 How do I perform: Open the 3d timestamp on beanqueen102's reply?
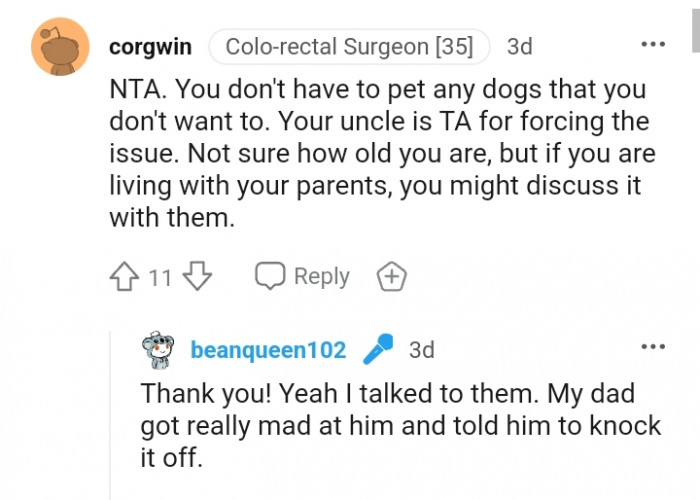422,351
